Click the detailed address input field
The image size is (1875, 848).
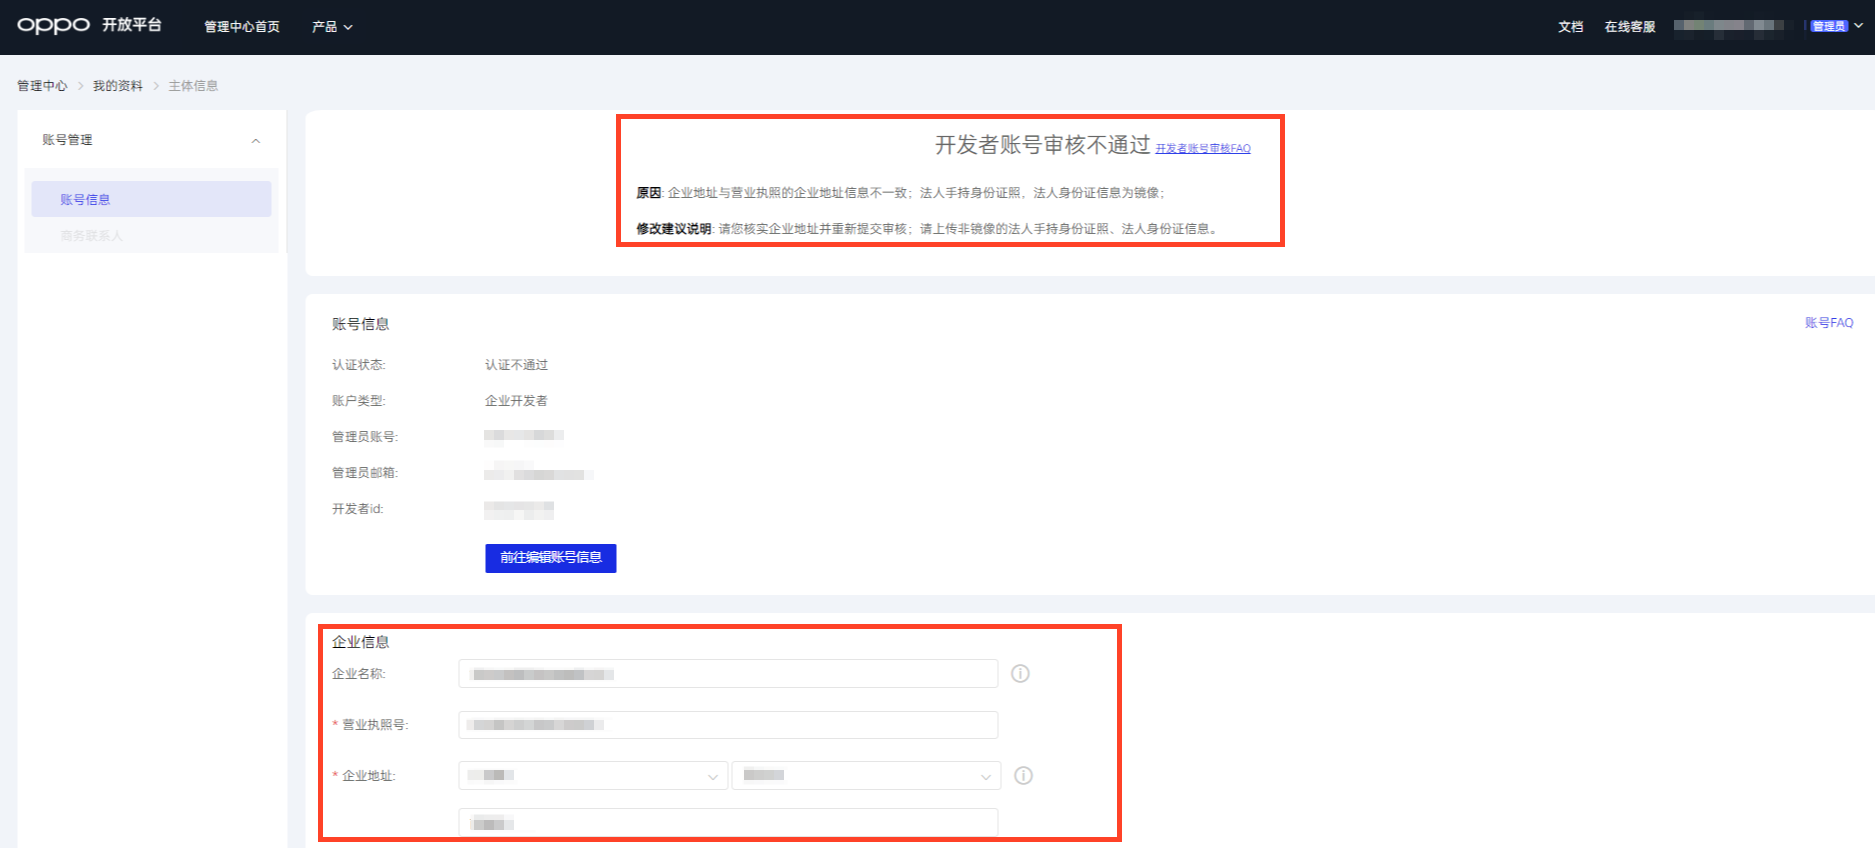[x=728, y=823]
